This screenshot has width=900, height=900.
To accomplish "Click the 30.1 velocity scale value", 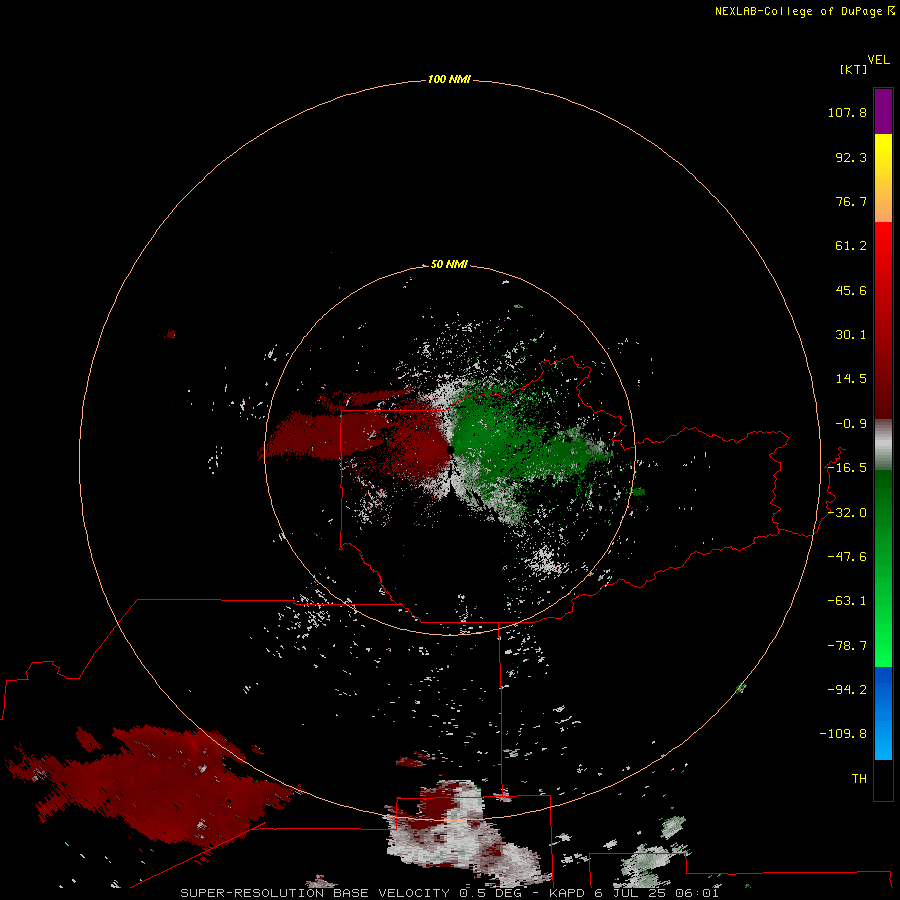I will pyautogui.click(x=851, y=335).
